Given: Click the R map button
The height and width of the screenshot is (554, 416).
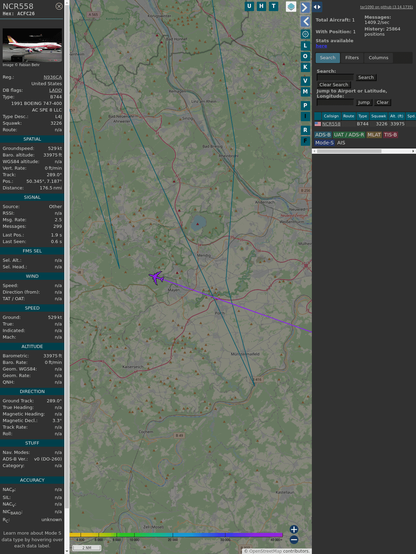Looking at the screenshot, I should [x=305, y=130].
